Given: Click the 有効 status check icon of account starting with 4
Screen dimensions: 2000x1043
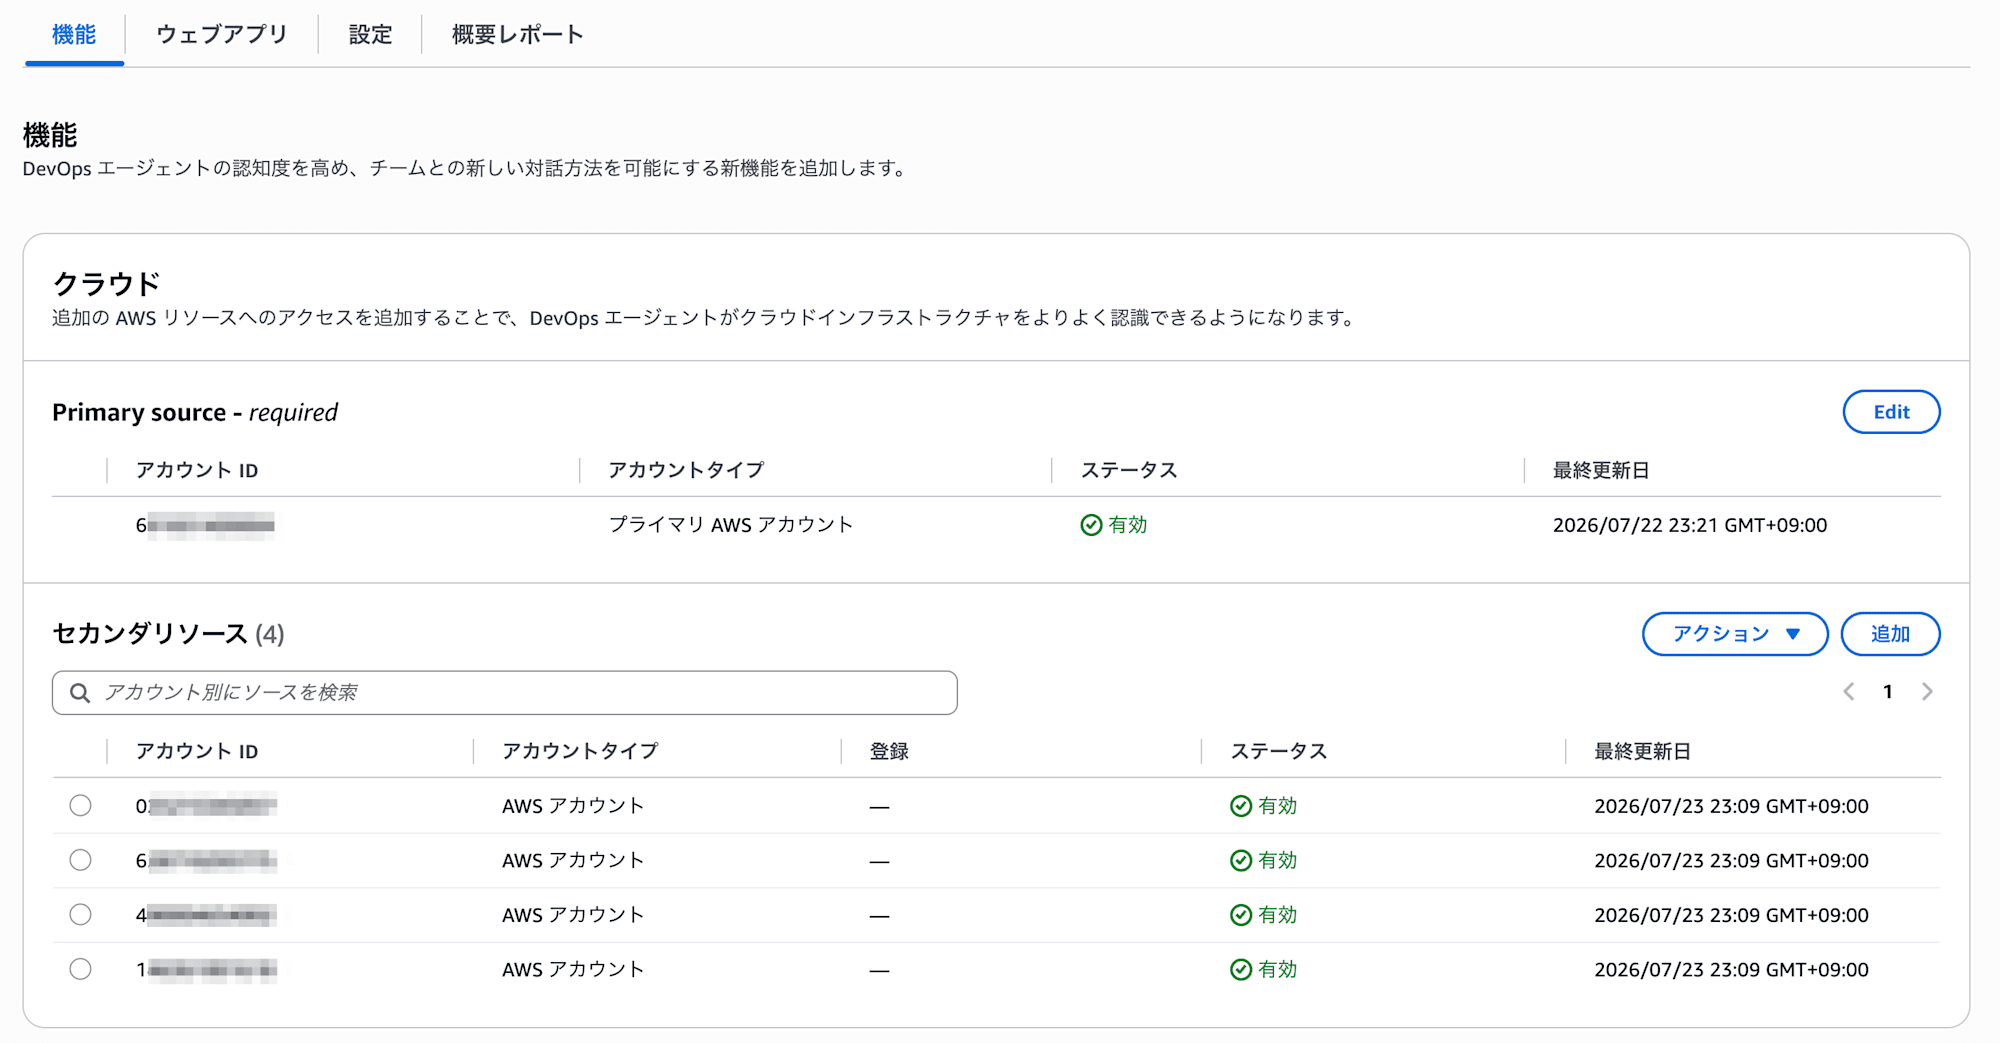Looking at the screenshot, I should 1241,915.
